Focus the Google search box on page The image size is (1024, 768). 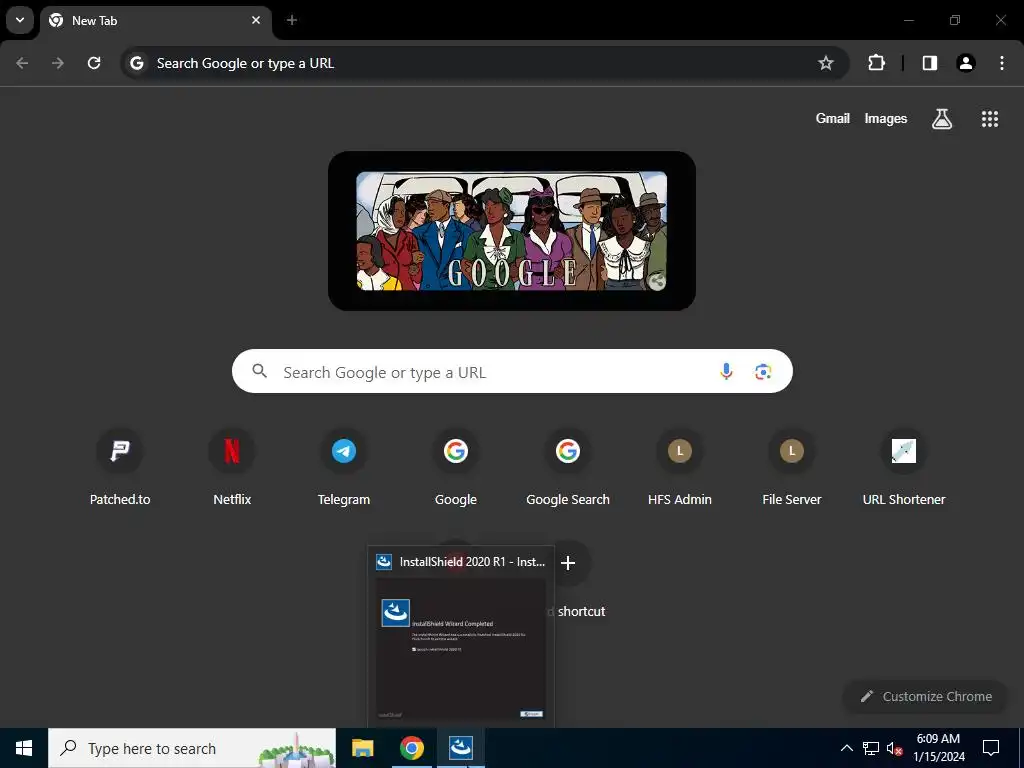coord(513,372)
